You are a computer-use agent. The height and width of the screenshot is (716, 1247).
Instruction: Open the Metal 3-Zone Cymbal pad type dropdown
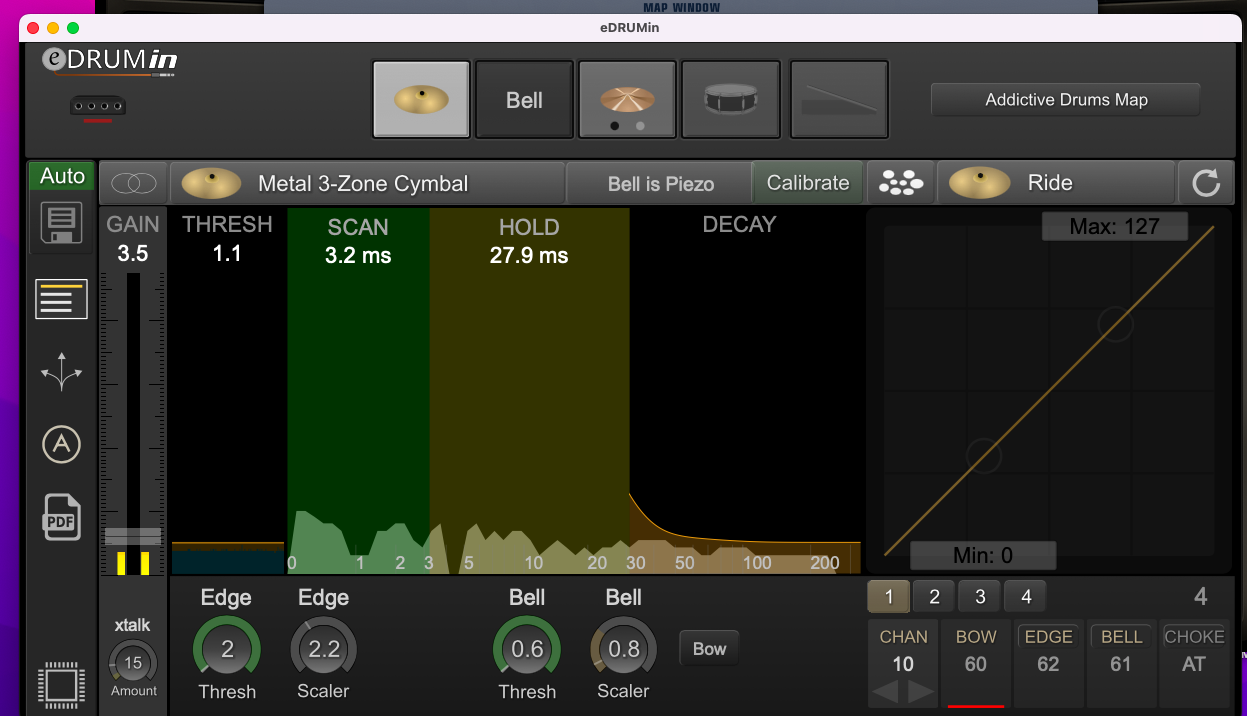(367, 183)
